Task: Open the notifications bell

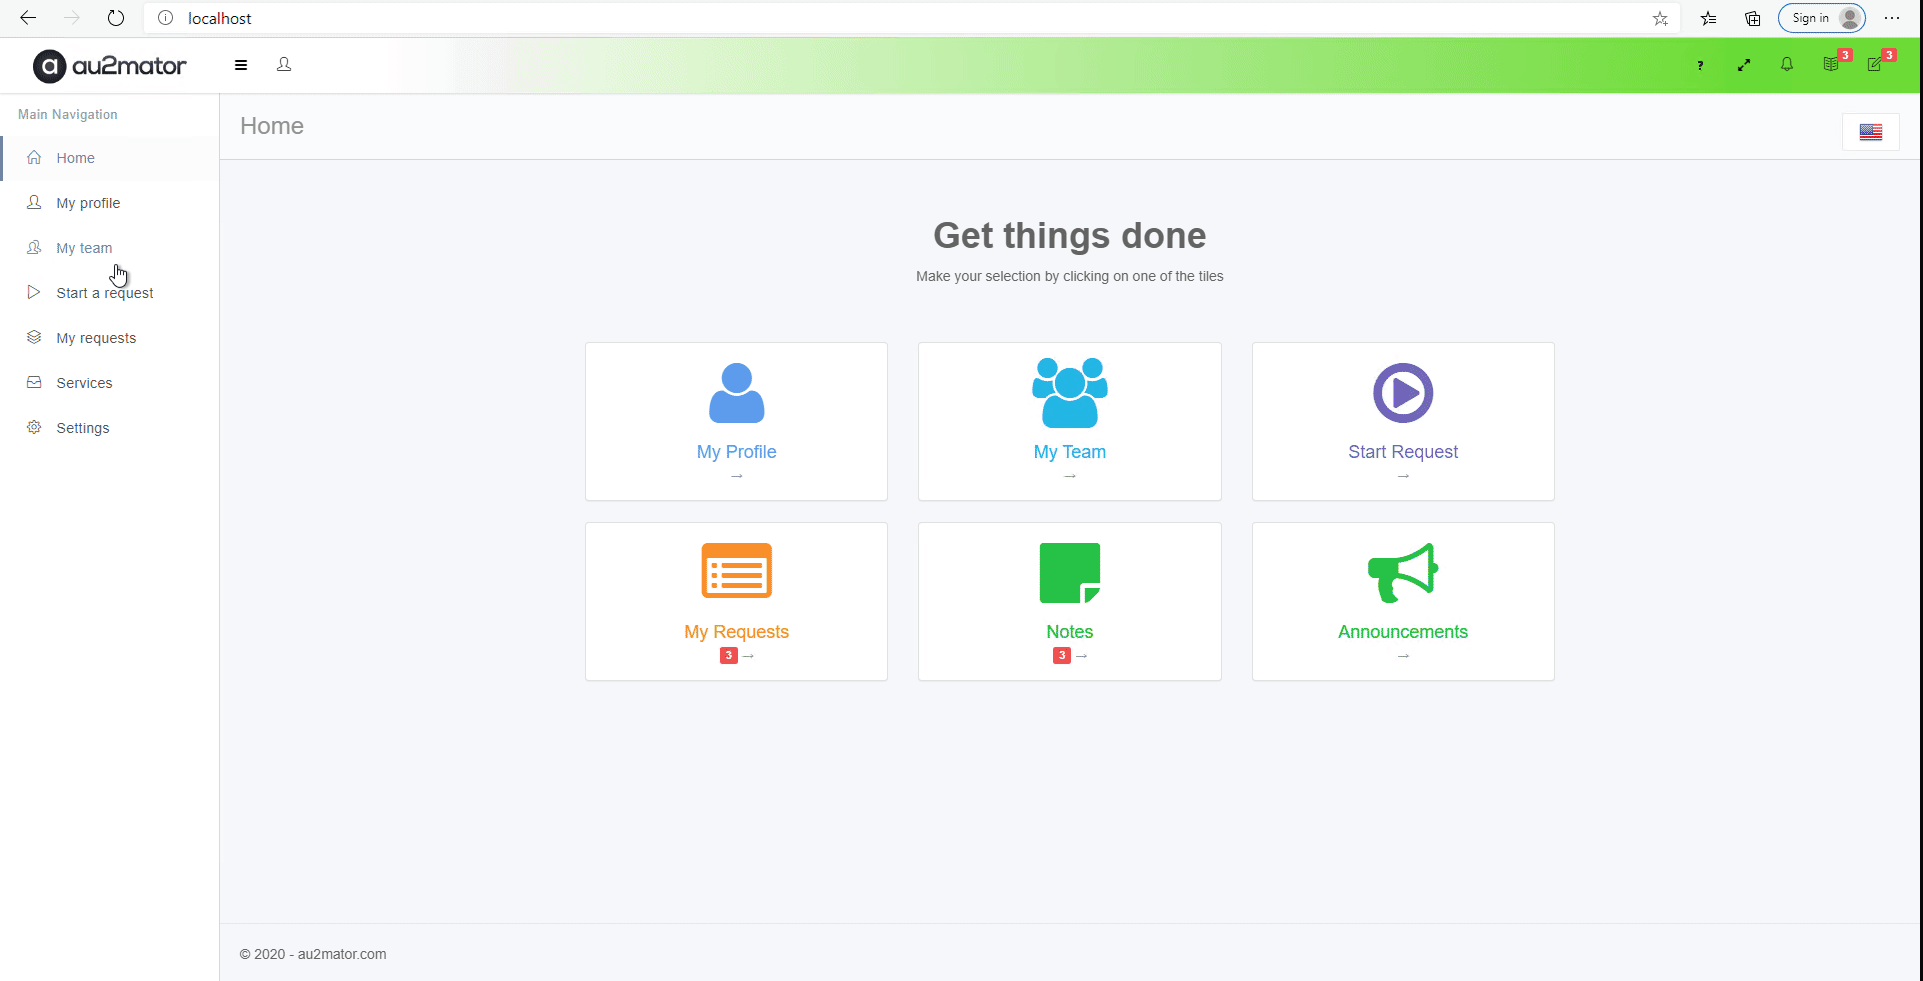Action: pyautogui.click(x=1787, y=65)
